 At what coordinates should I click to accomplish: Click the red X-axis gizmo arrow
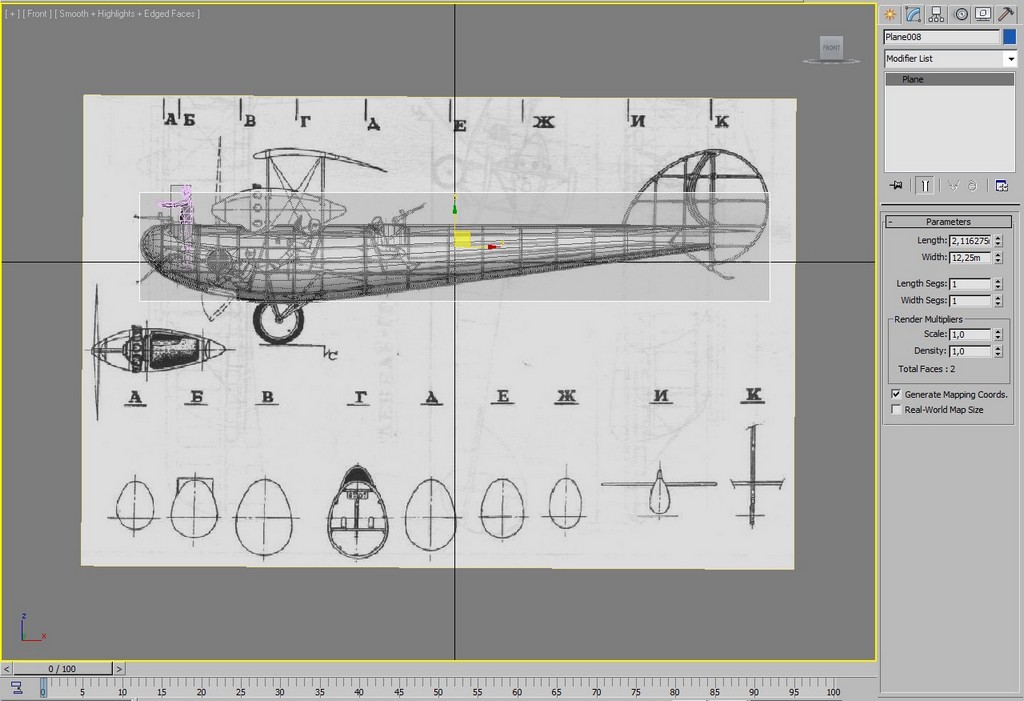(492, 246)
